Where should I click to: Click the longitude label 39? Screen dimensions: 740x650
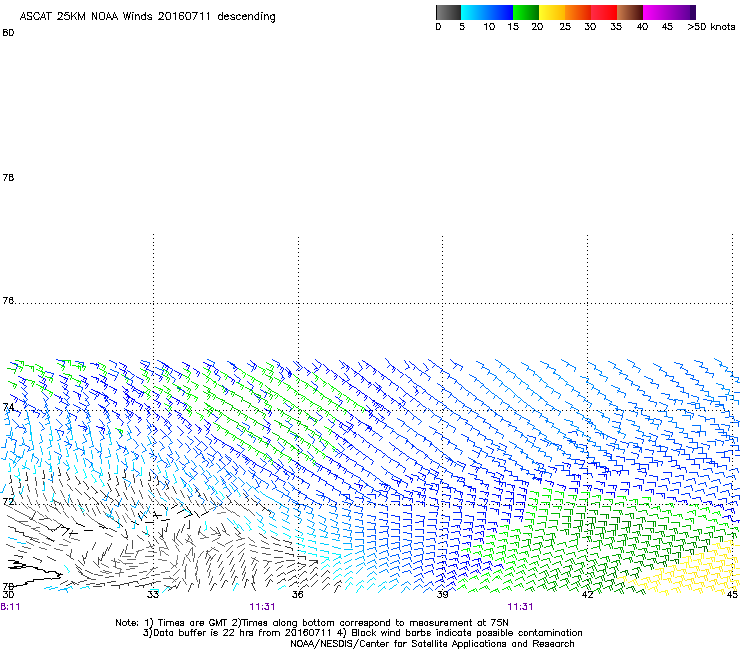442,594
